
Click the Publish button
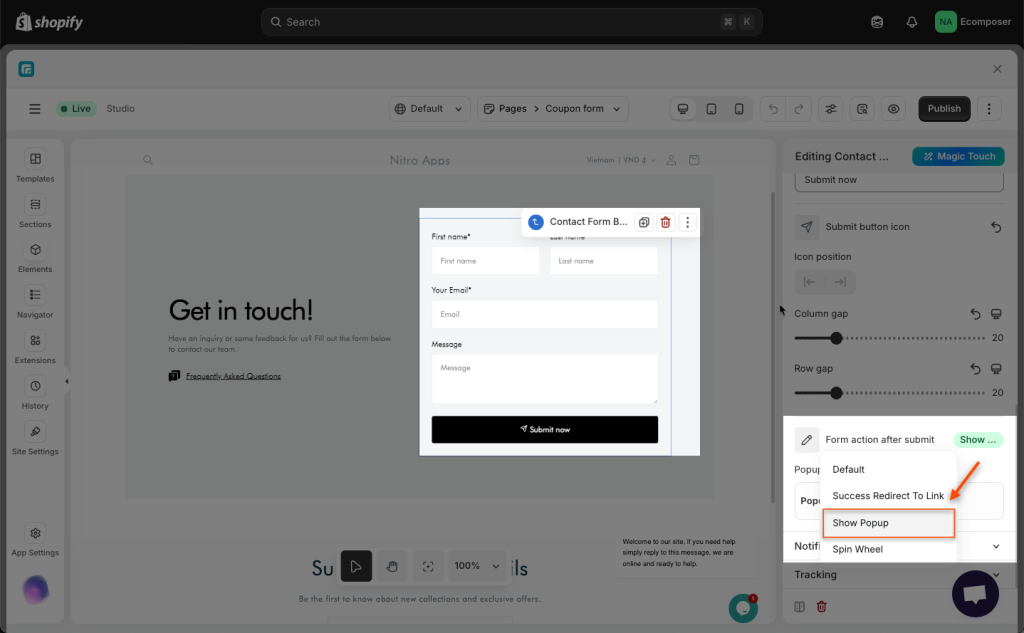944,109
